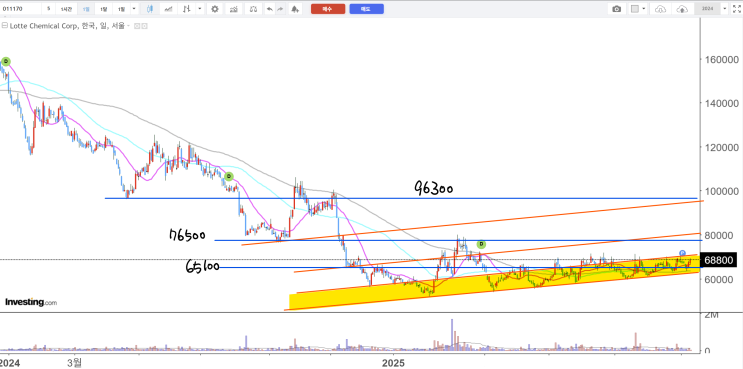Click the 96300 annotation text
This screenshot has height=369, width=743.
[x=433, y=189]
